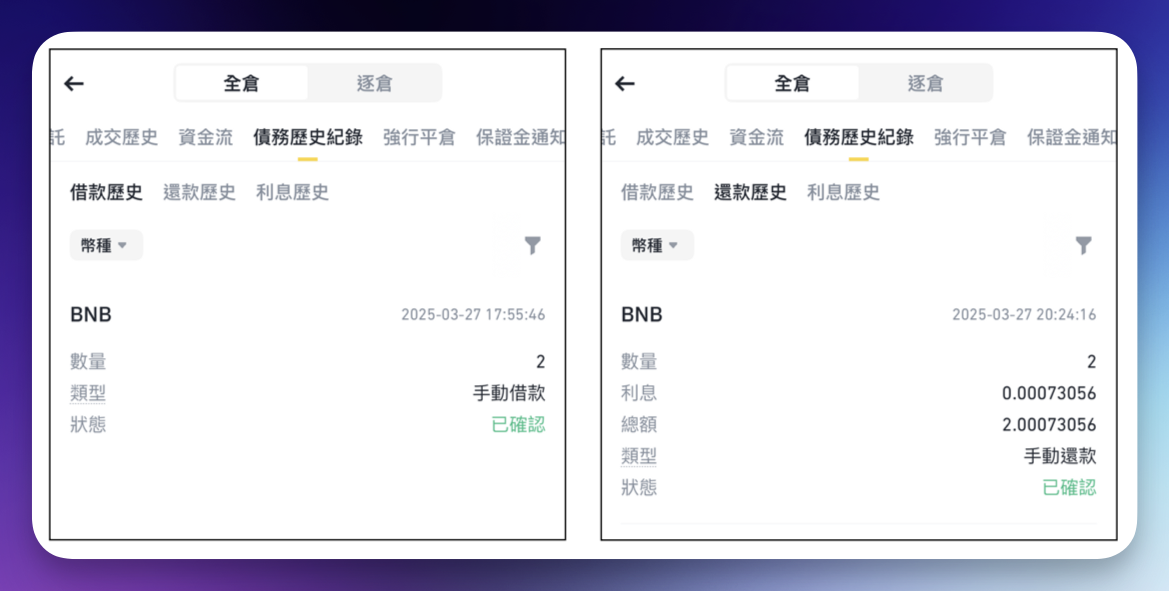Select 還款歷史 sub-tab in right panel
The height and width of the screenshot is (591, 1169).
pos(750,192)
